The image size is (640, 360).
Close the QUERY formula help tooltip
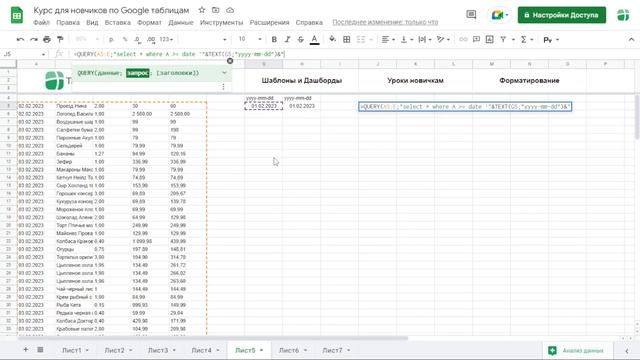[230, 61]
